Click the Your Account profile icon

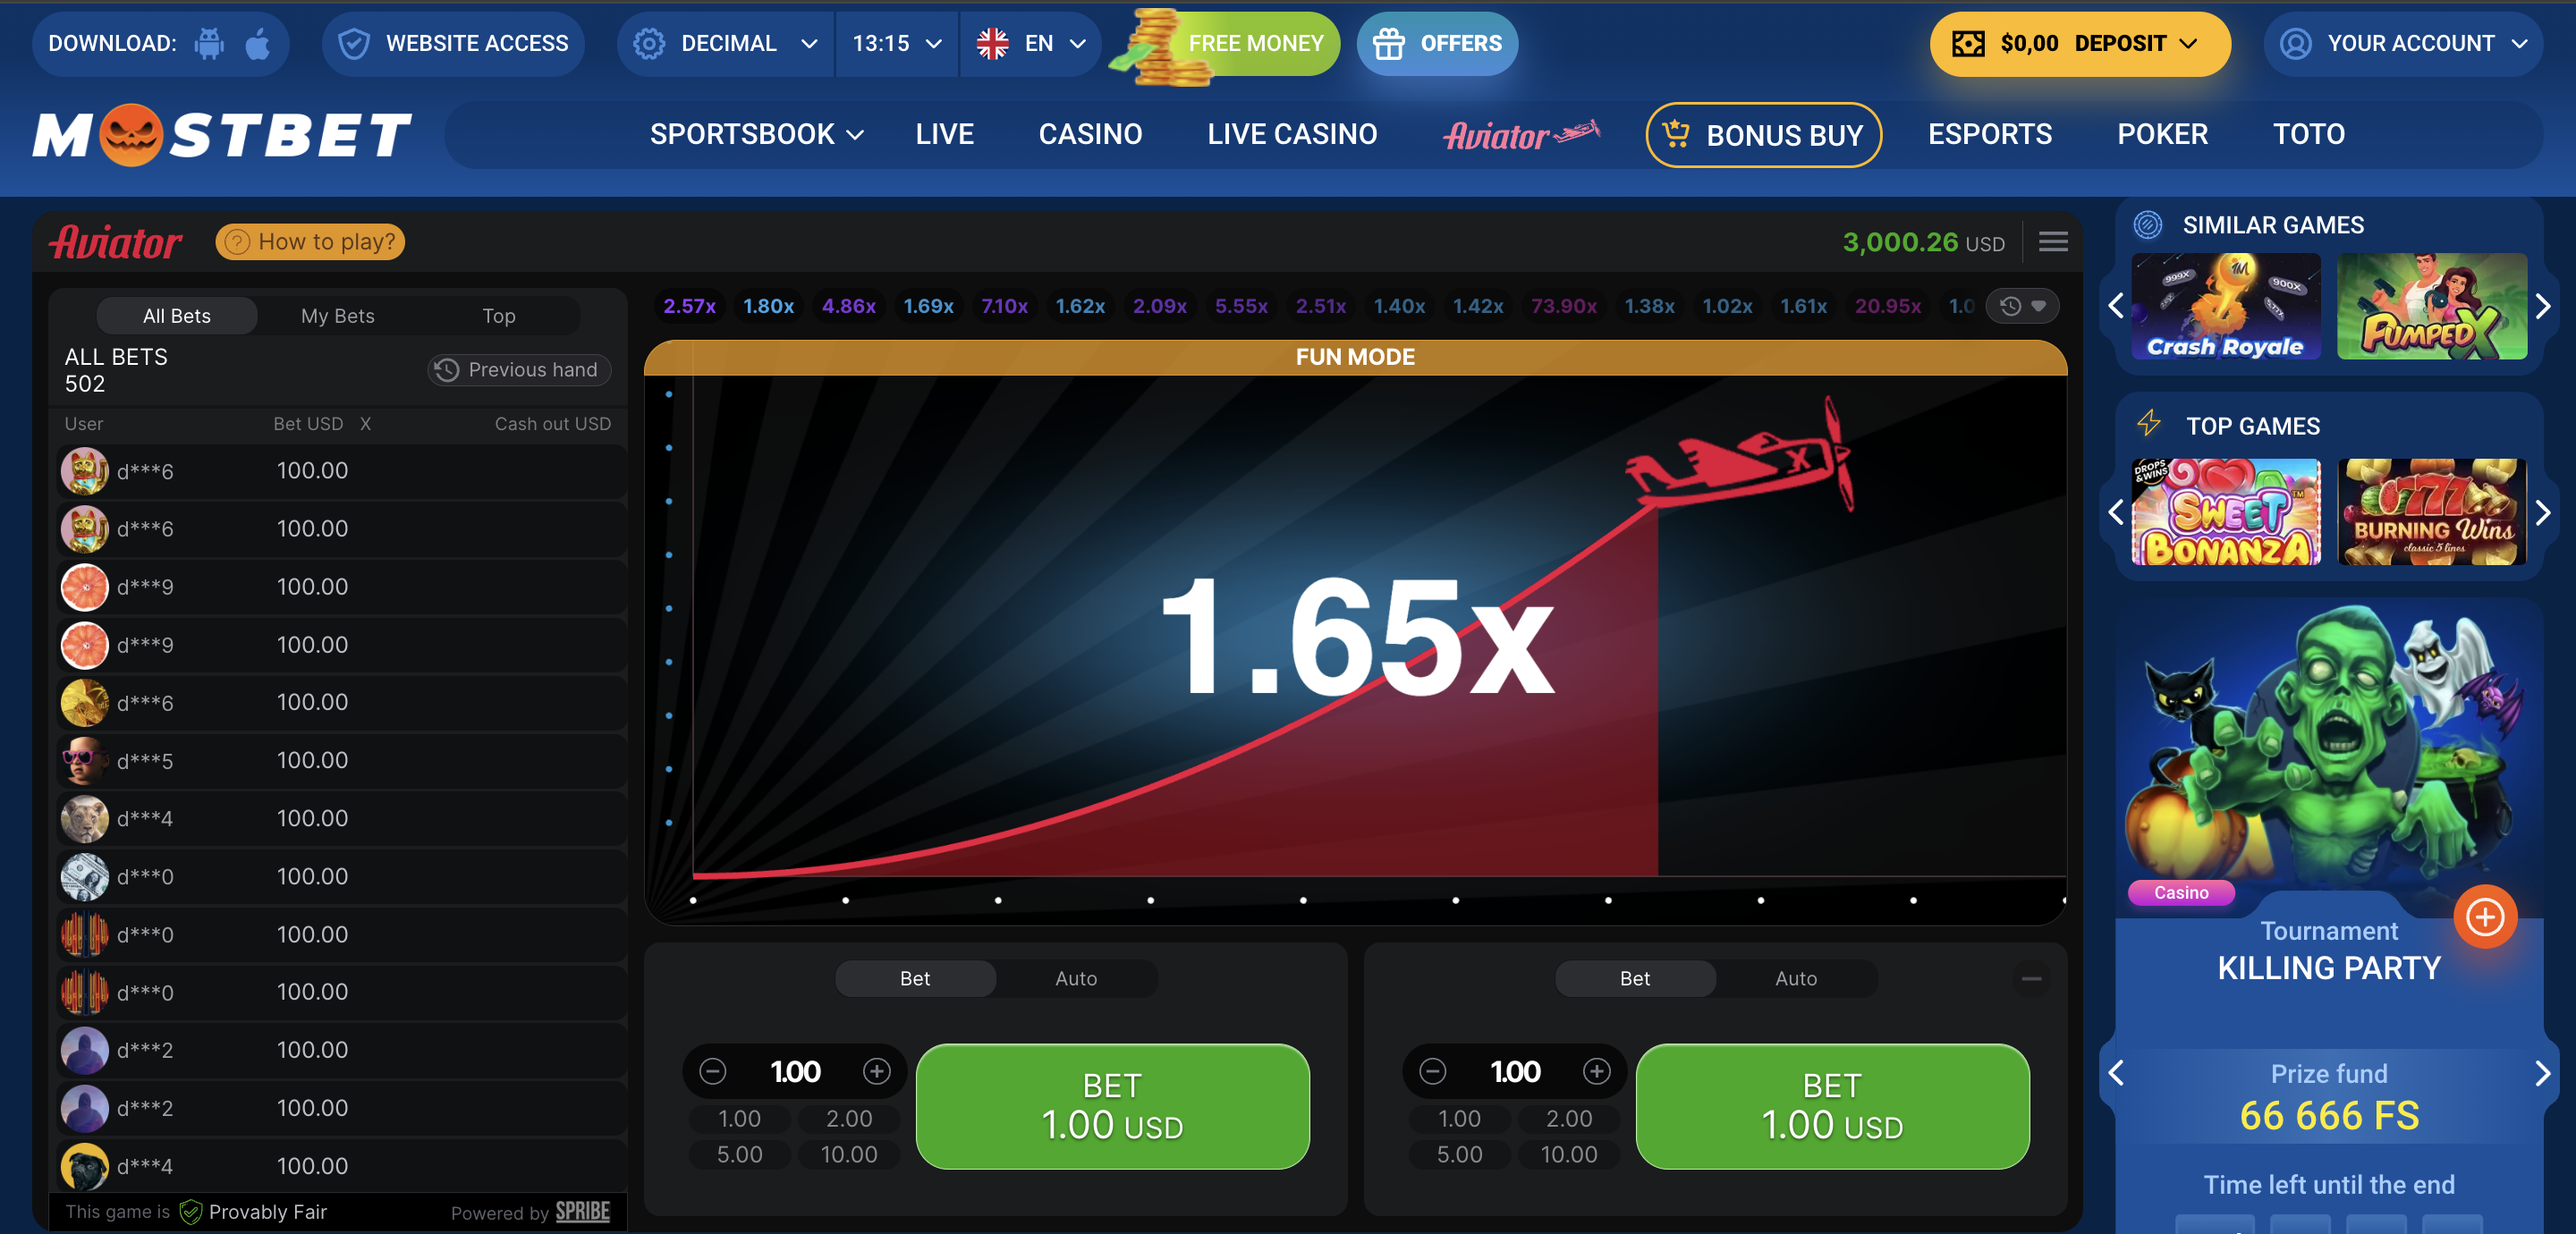(x=2295, y=43)
